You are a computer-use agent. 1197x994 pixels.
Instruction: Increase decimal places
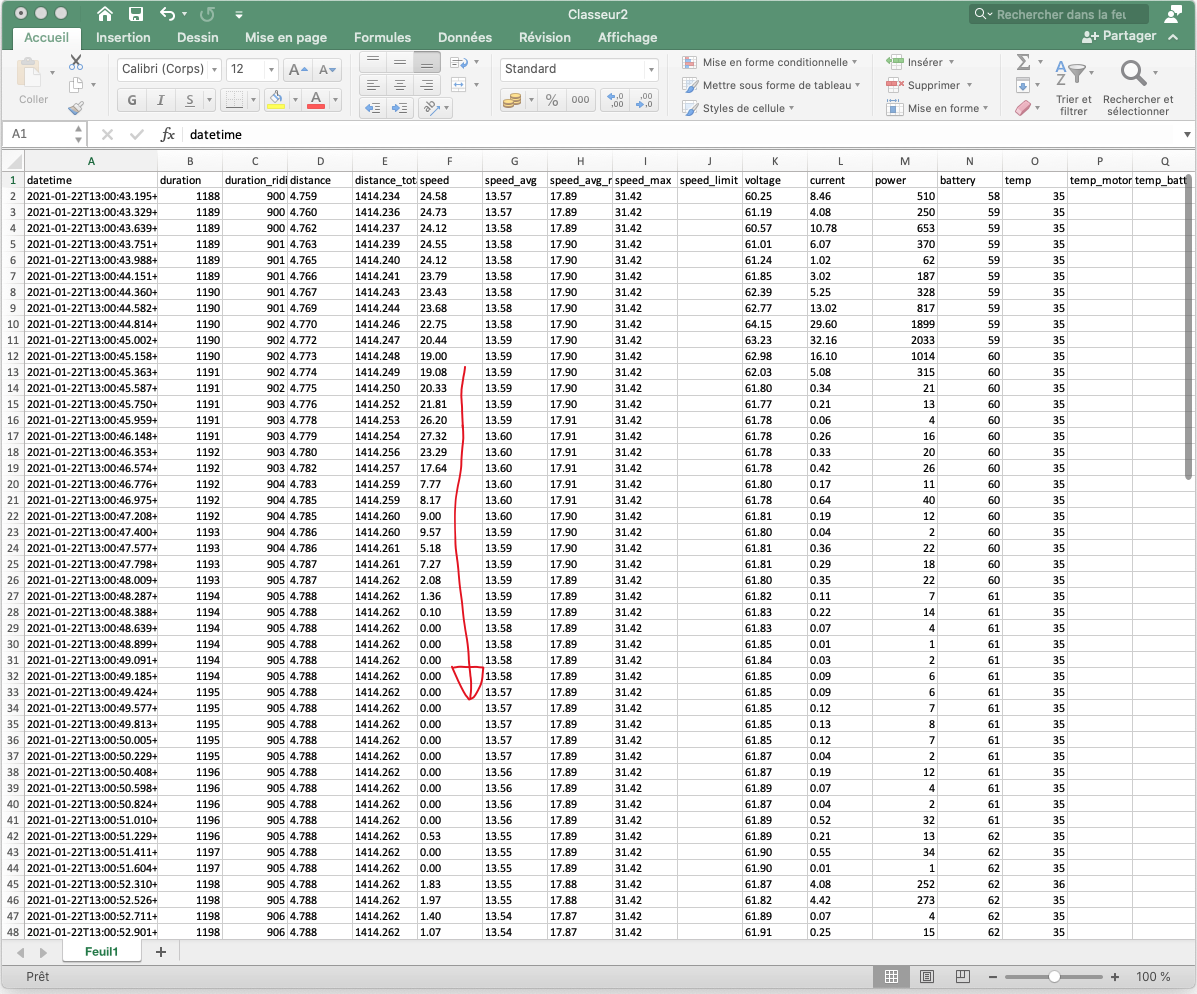tap(615, 100)
